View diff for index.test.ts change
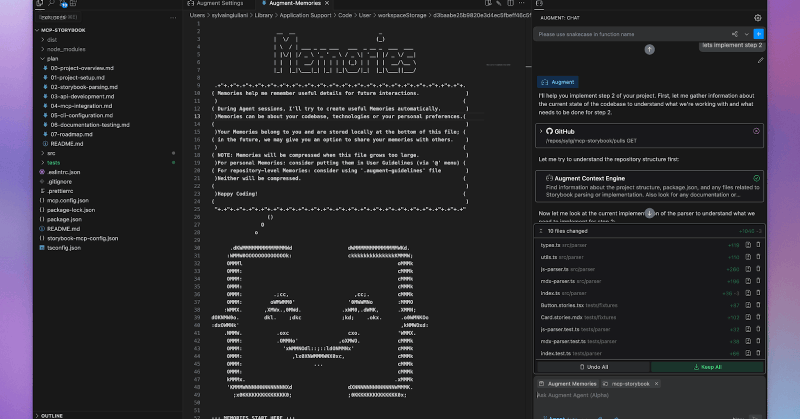The height and width of the screenshot is (419, 800). click(x=748, y=353)
